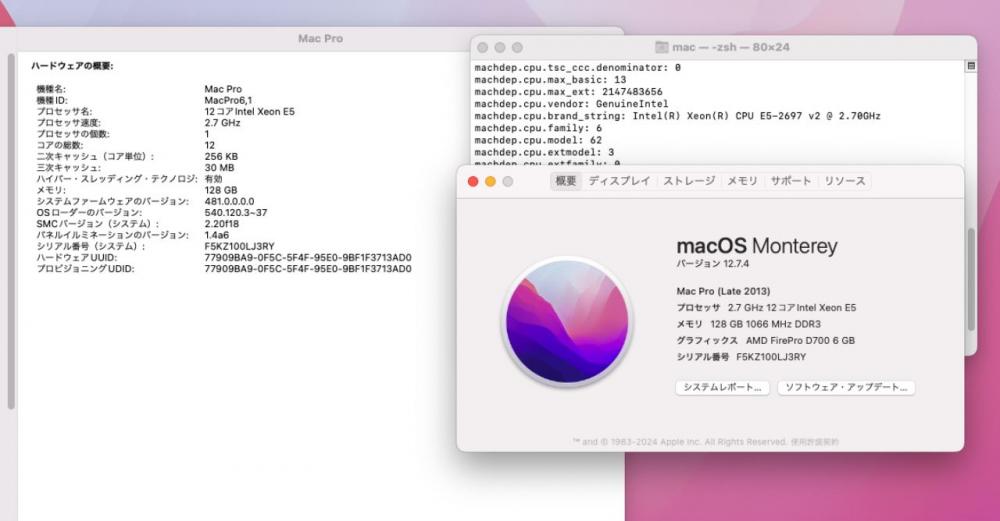Select the メモリ value 128 GB in report
Viewport: 1000px width, 521px height.
(x=221, y=190)
